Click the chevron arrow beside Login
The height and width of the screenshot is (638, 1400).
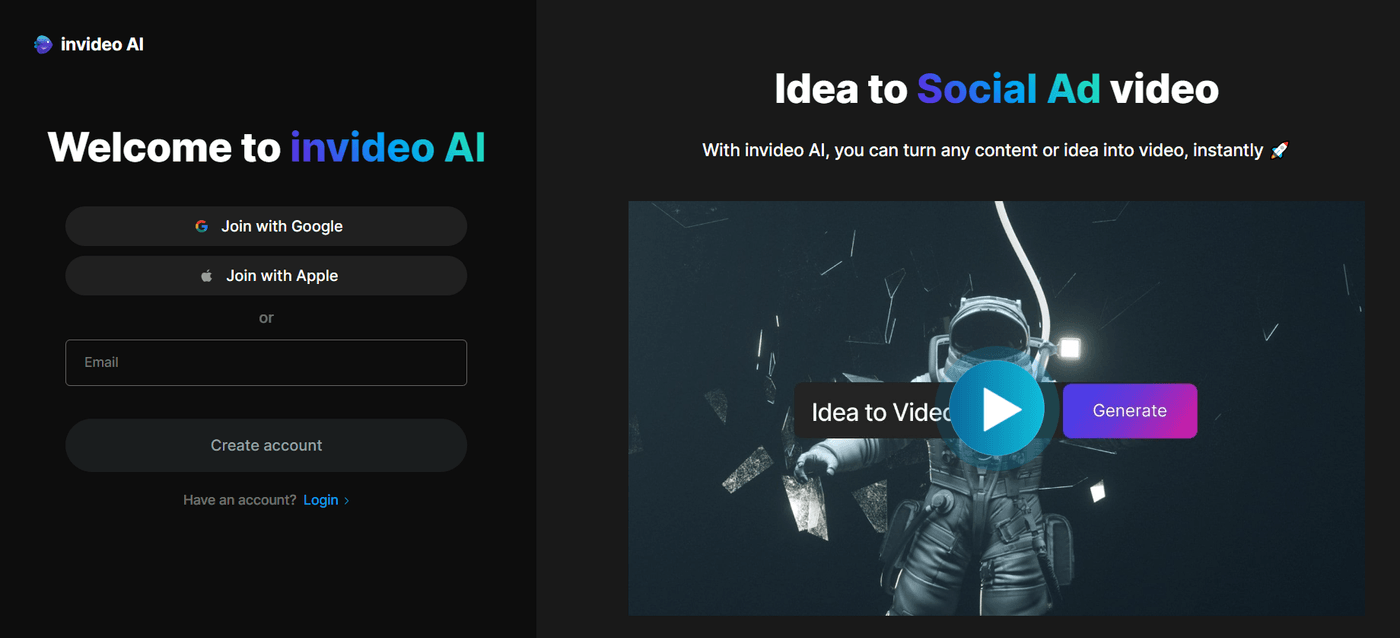(346, 501)
